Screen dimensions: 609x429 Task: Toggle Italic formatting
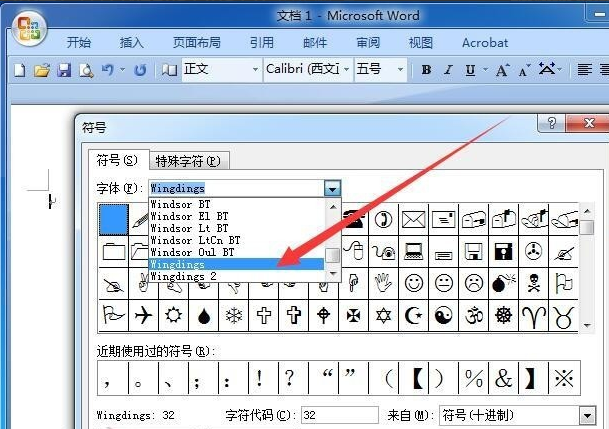click(448, 70)
